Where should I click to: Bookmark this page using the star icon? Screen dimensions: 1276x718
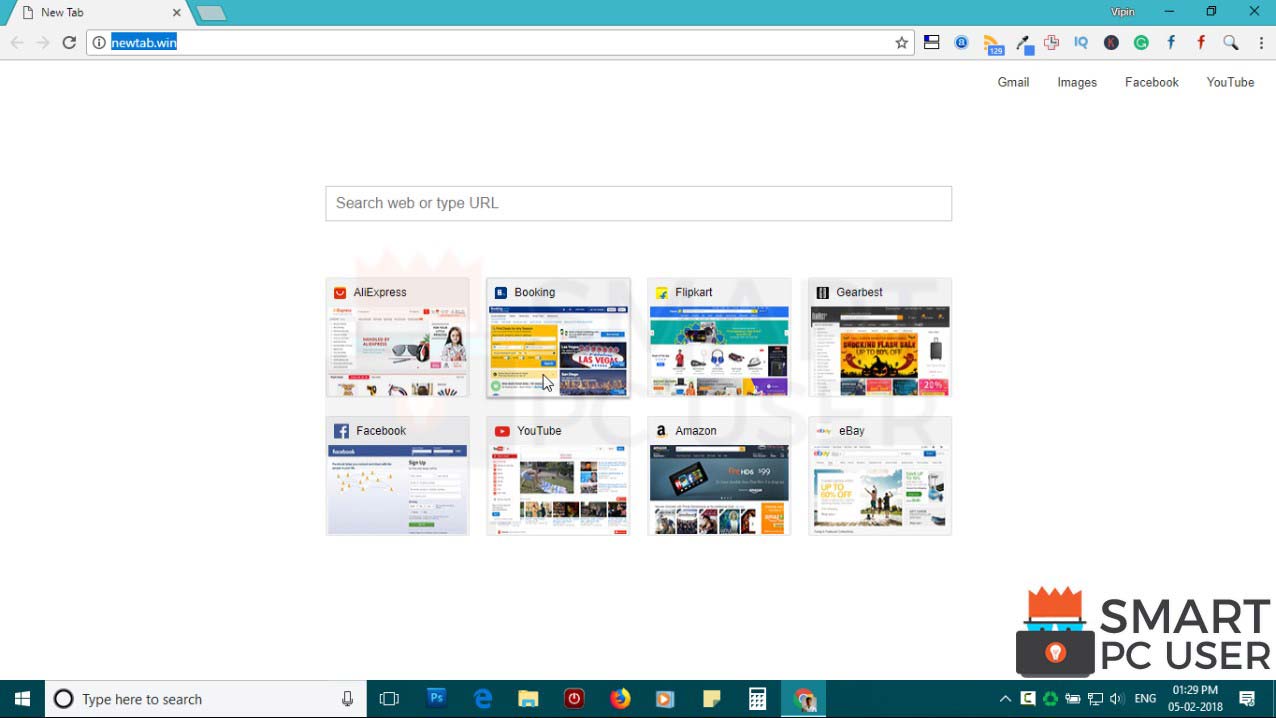pyautogui.click(x=900, y=42)
